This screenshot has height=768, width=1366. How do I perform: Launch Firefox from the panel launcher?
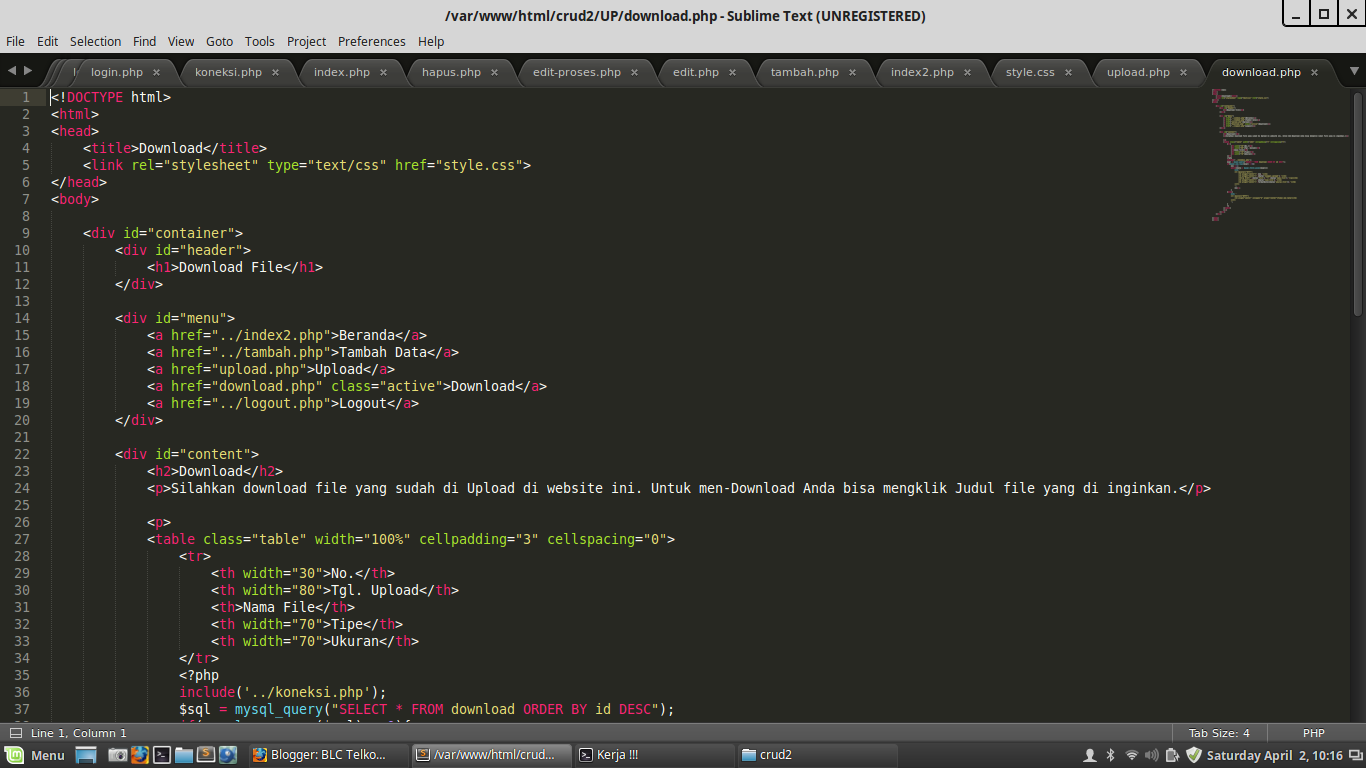click(x=140, y=755)
